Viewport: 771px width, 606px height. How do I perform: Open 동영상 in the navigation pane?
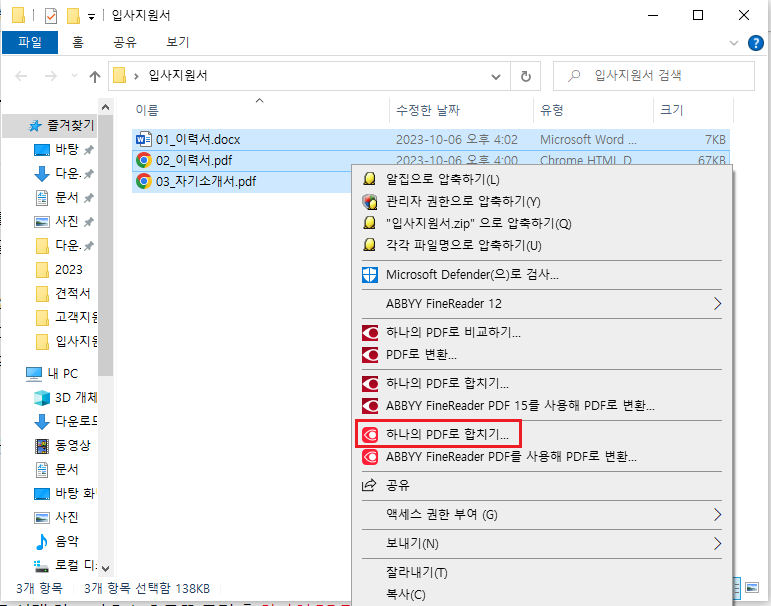click(73, 445)
